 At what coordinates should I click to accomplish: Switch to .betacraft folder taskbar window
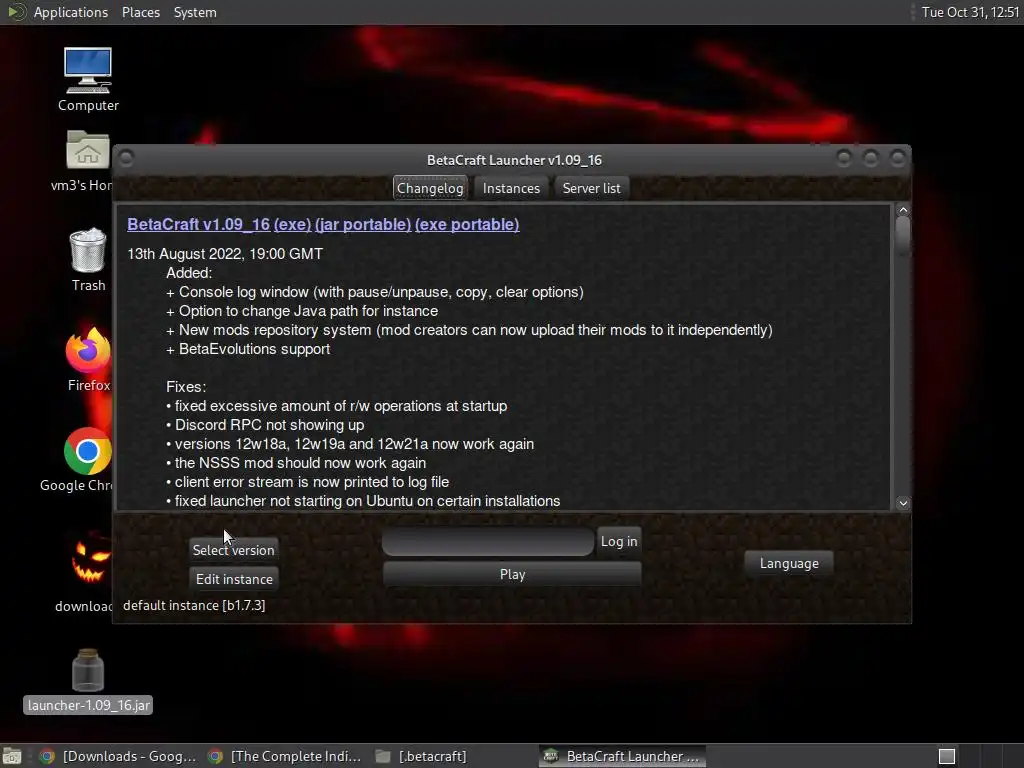pos(422,756)
